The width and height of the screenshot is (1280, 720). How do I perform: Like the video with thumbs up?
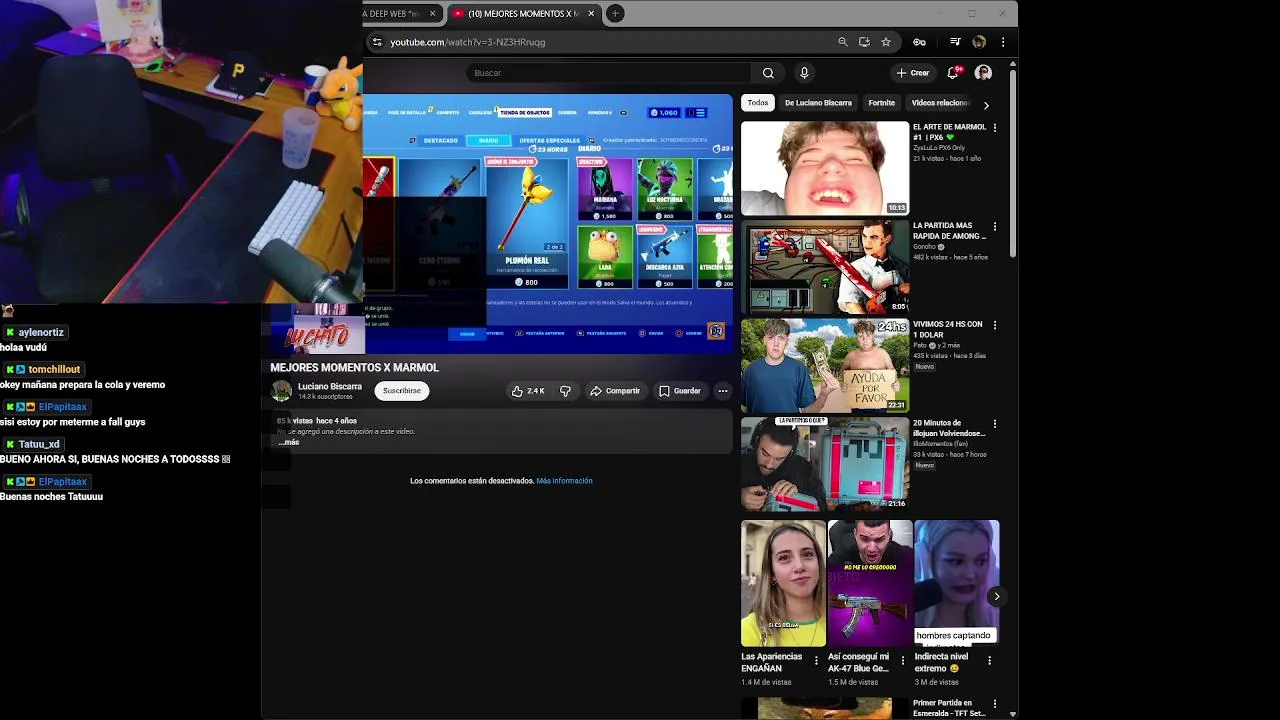[x=528, y=391]
